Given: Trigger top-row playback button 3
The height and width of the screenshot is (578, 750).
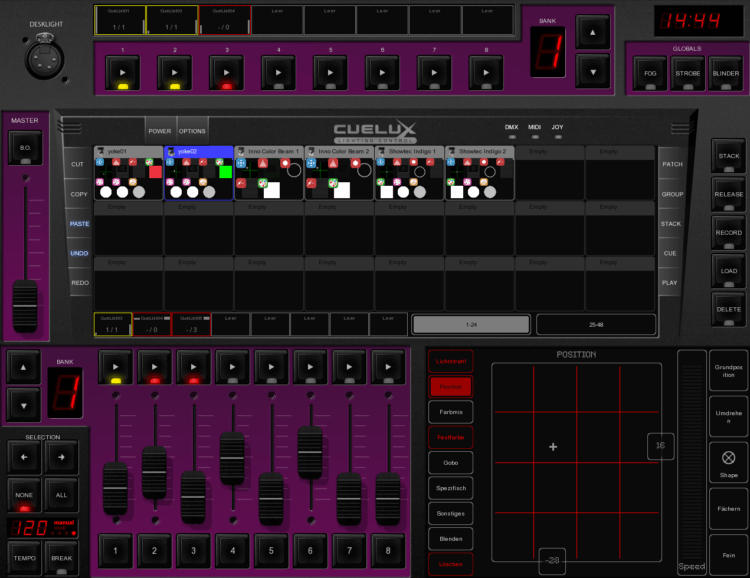Looking at the screenshot, I should (226, 73).
